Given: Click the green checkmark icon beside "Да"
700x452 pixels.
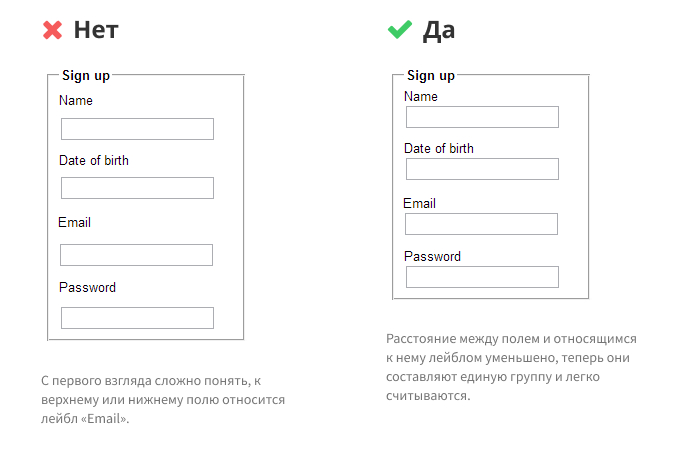Looking at the screenshot, I should pyautogui.click(x=400, y=31).
